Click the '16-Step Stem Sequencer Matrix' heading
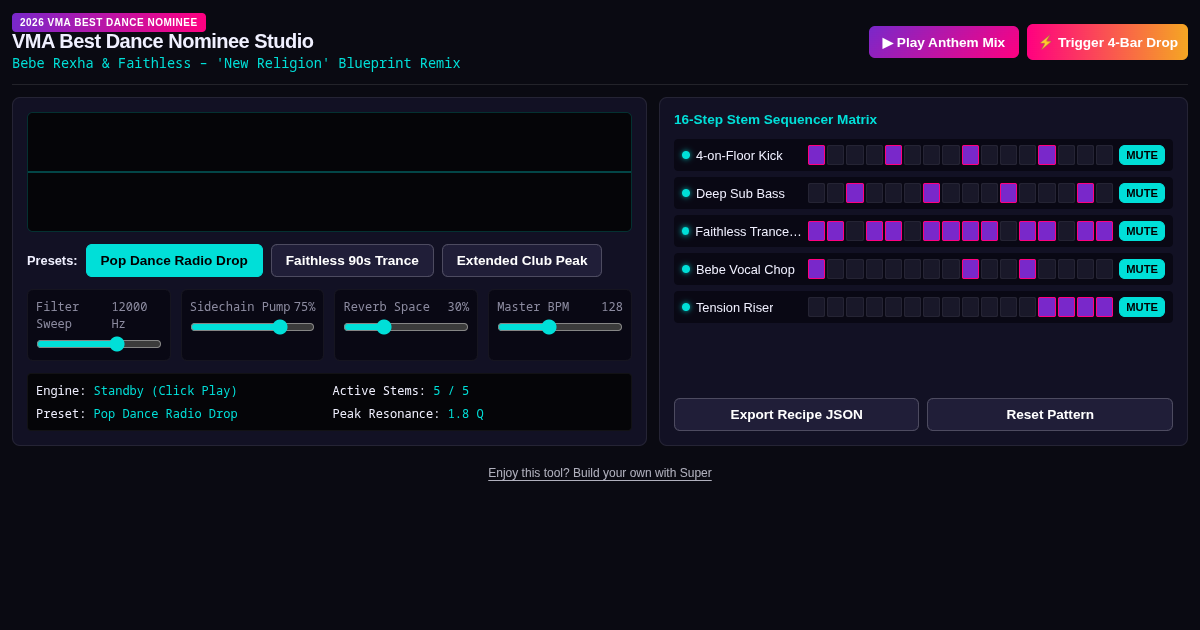The height and width of the screenshot is (630, 1200). 775,120
